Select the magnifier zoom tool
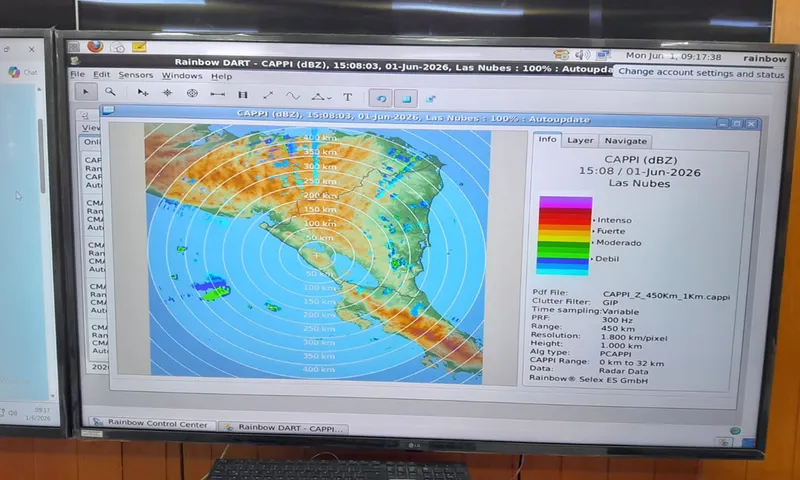The width and height of the screenshot is (800, 480). 110,92
